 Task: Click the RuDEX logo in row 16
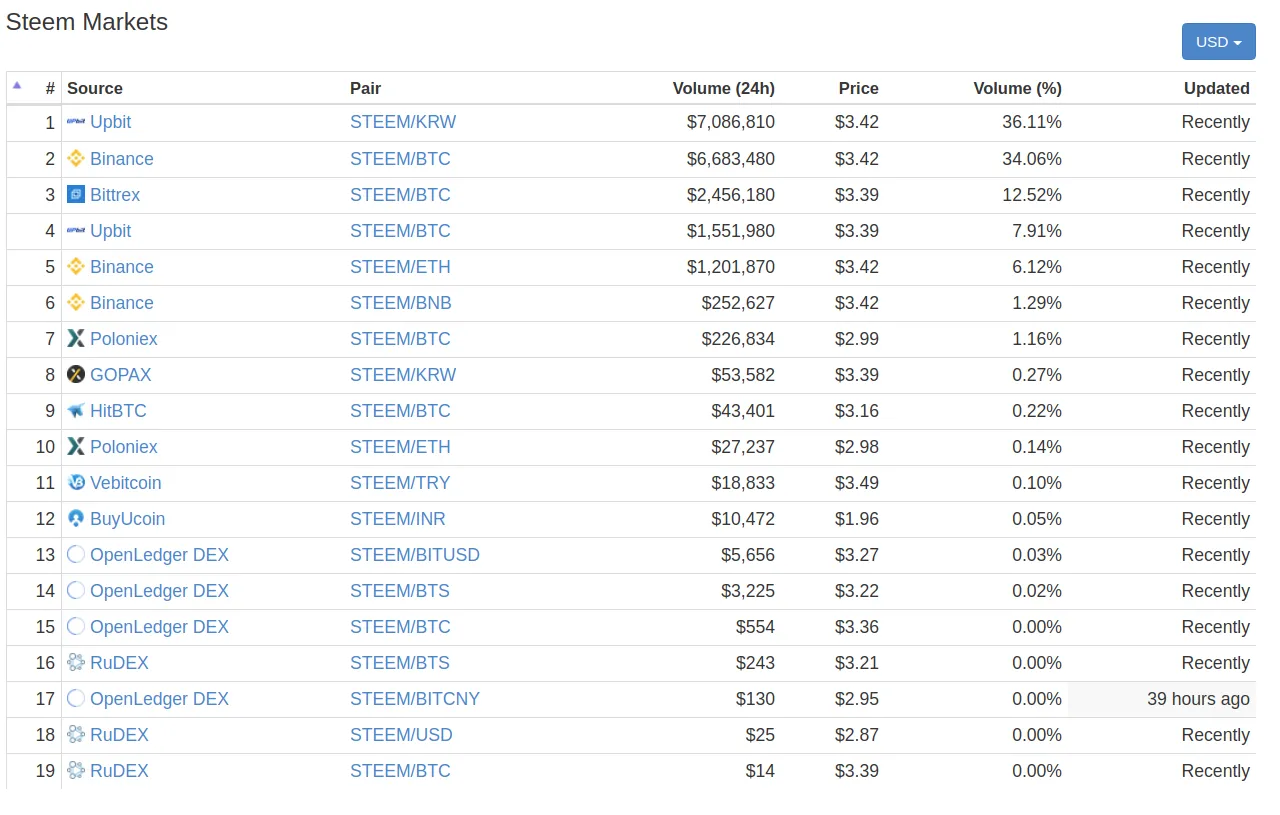pyautogui.click(x=76, y=662)
